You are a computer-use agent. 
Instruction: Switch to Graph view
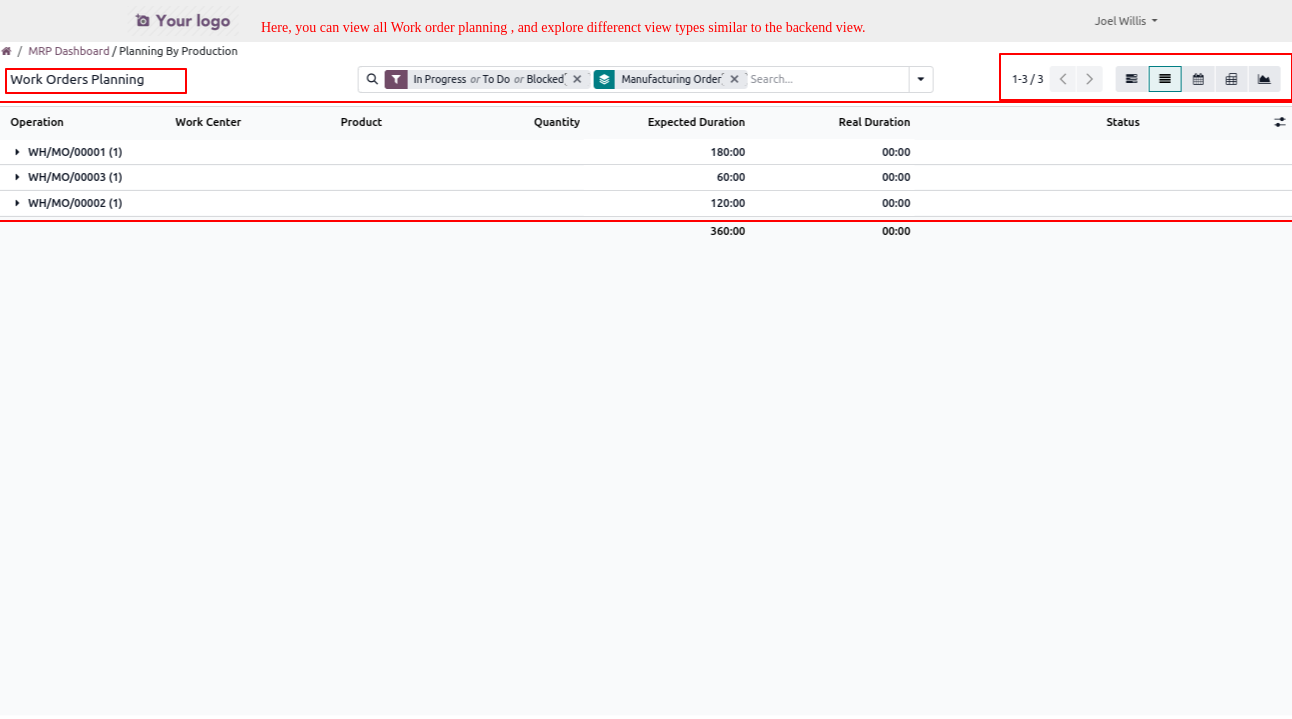pos(1264,79)
